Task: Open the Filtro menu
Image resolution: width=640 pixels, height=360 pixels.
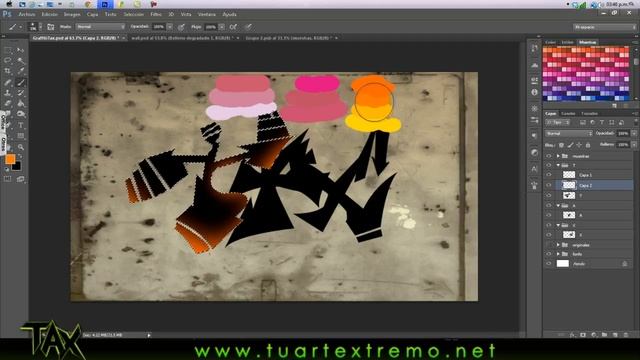Action: click(156, 14)
